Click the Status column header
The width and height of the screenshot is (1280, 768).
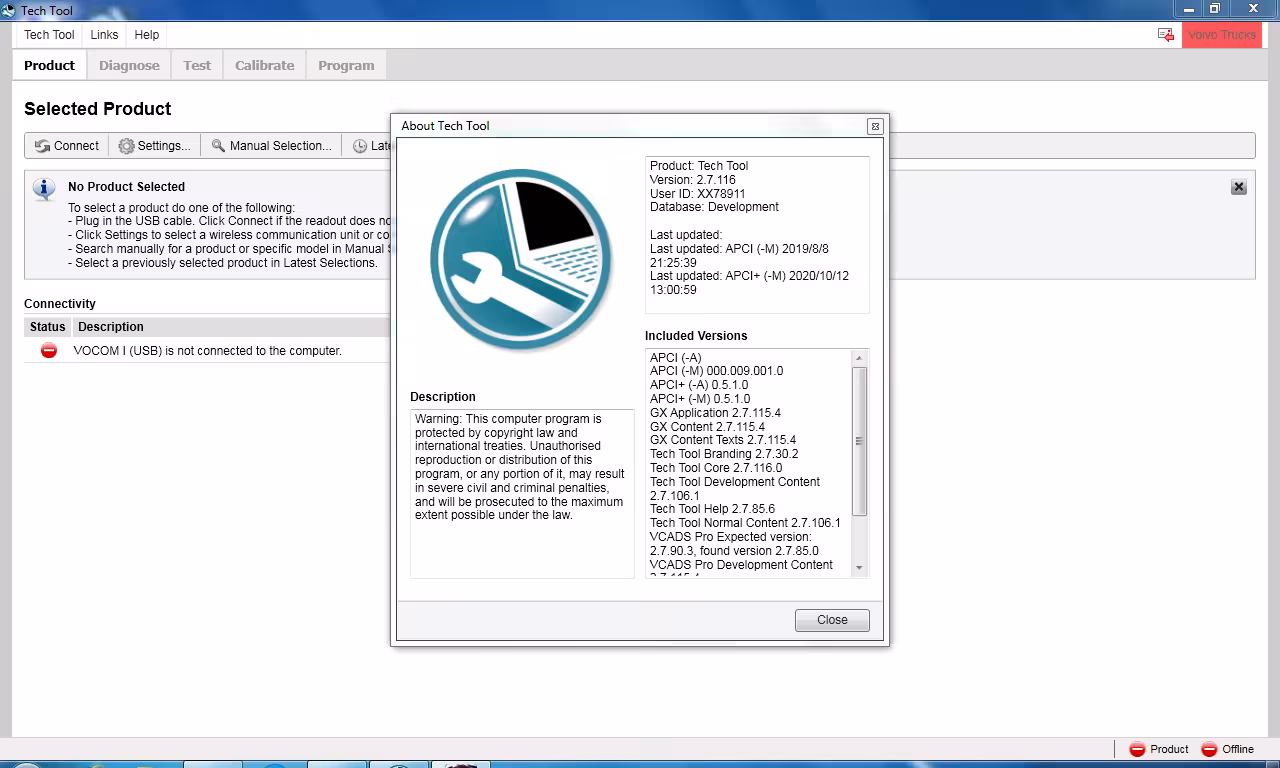tap(47, 327)
